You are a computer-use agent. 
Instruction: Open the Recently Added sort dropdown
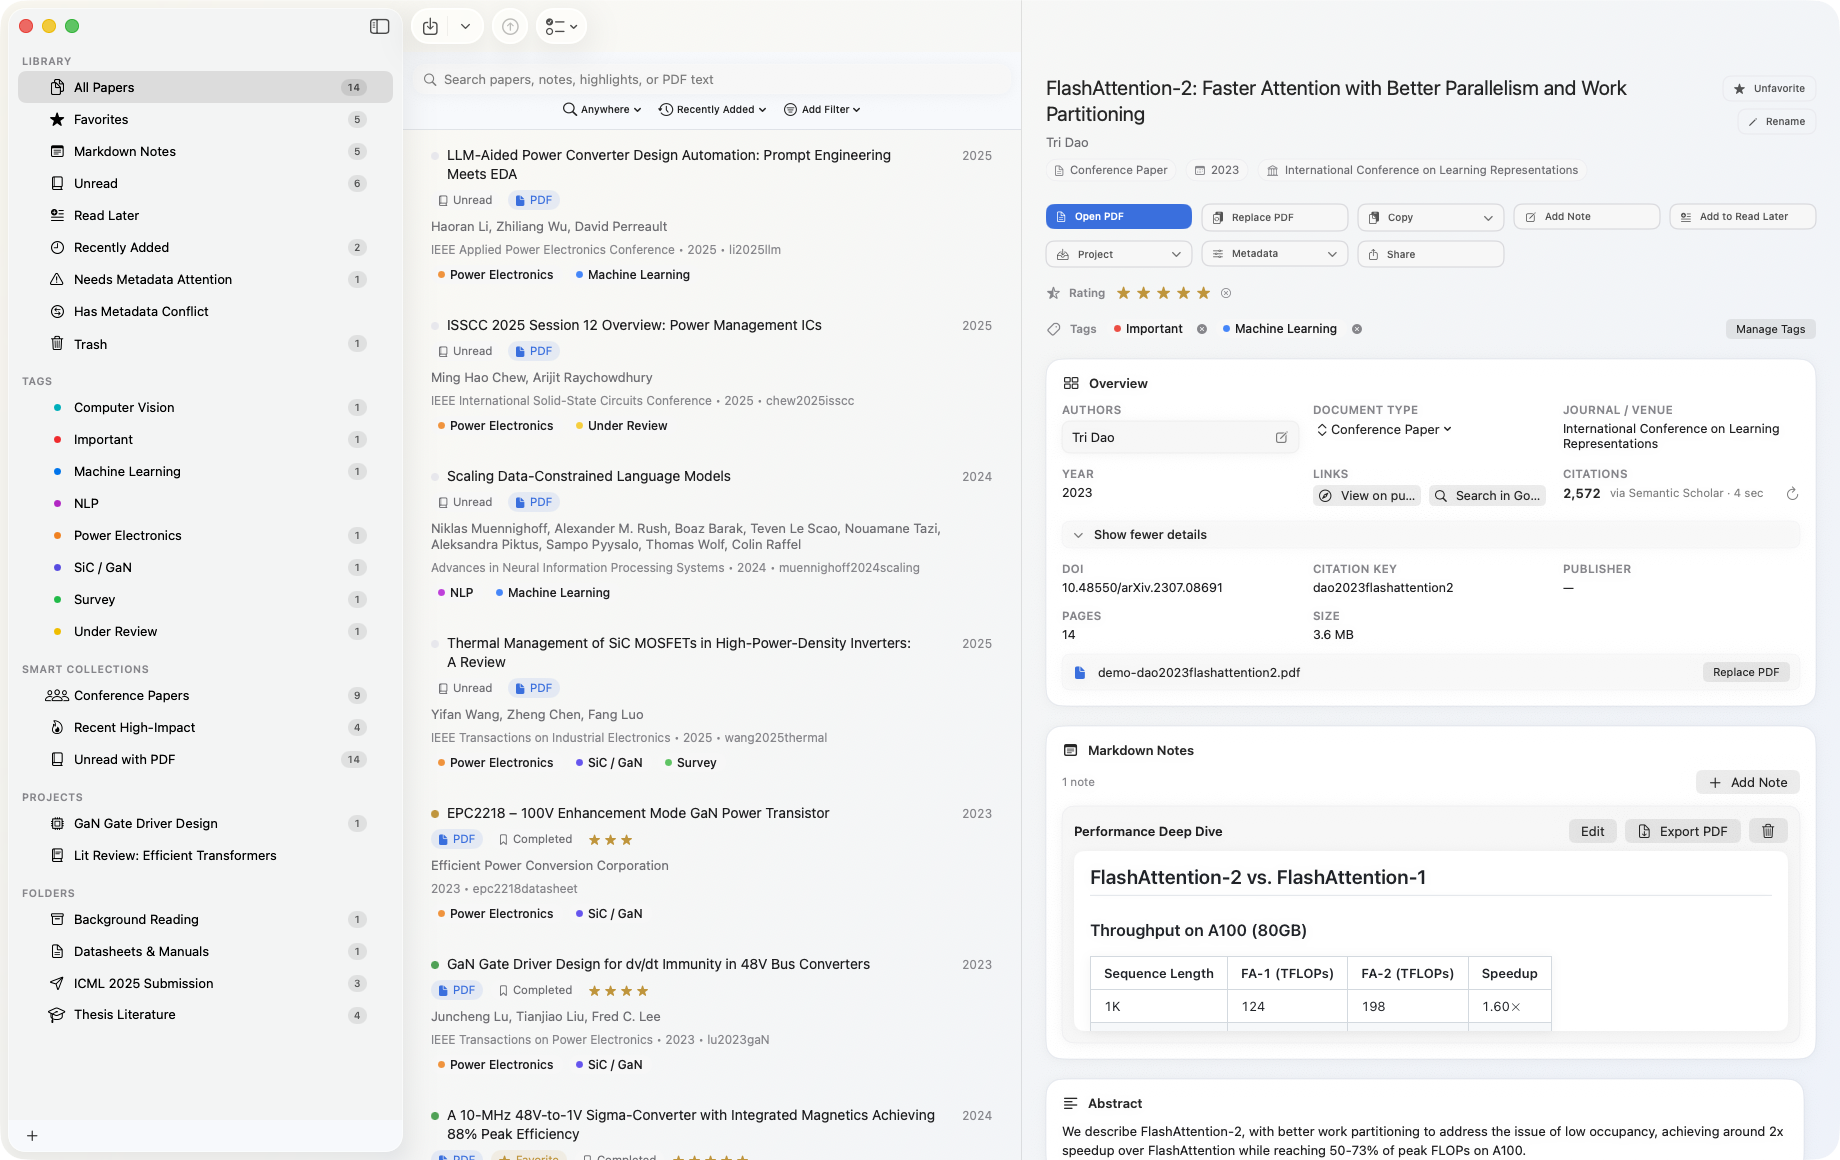(712, 109)
